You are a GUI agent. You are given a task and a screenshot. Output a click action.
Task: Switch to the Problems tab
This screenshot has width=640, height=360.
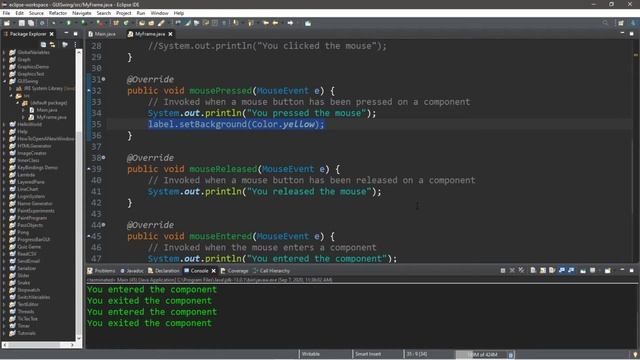point(101,271)
